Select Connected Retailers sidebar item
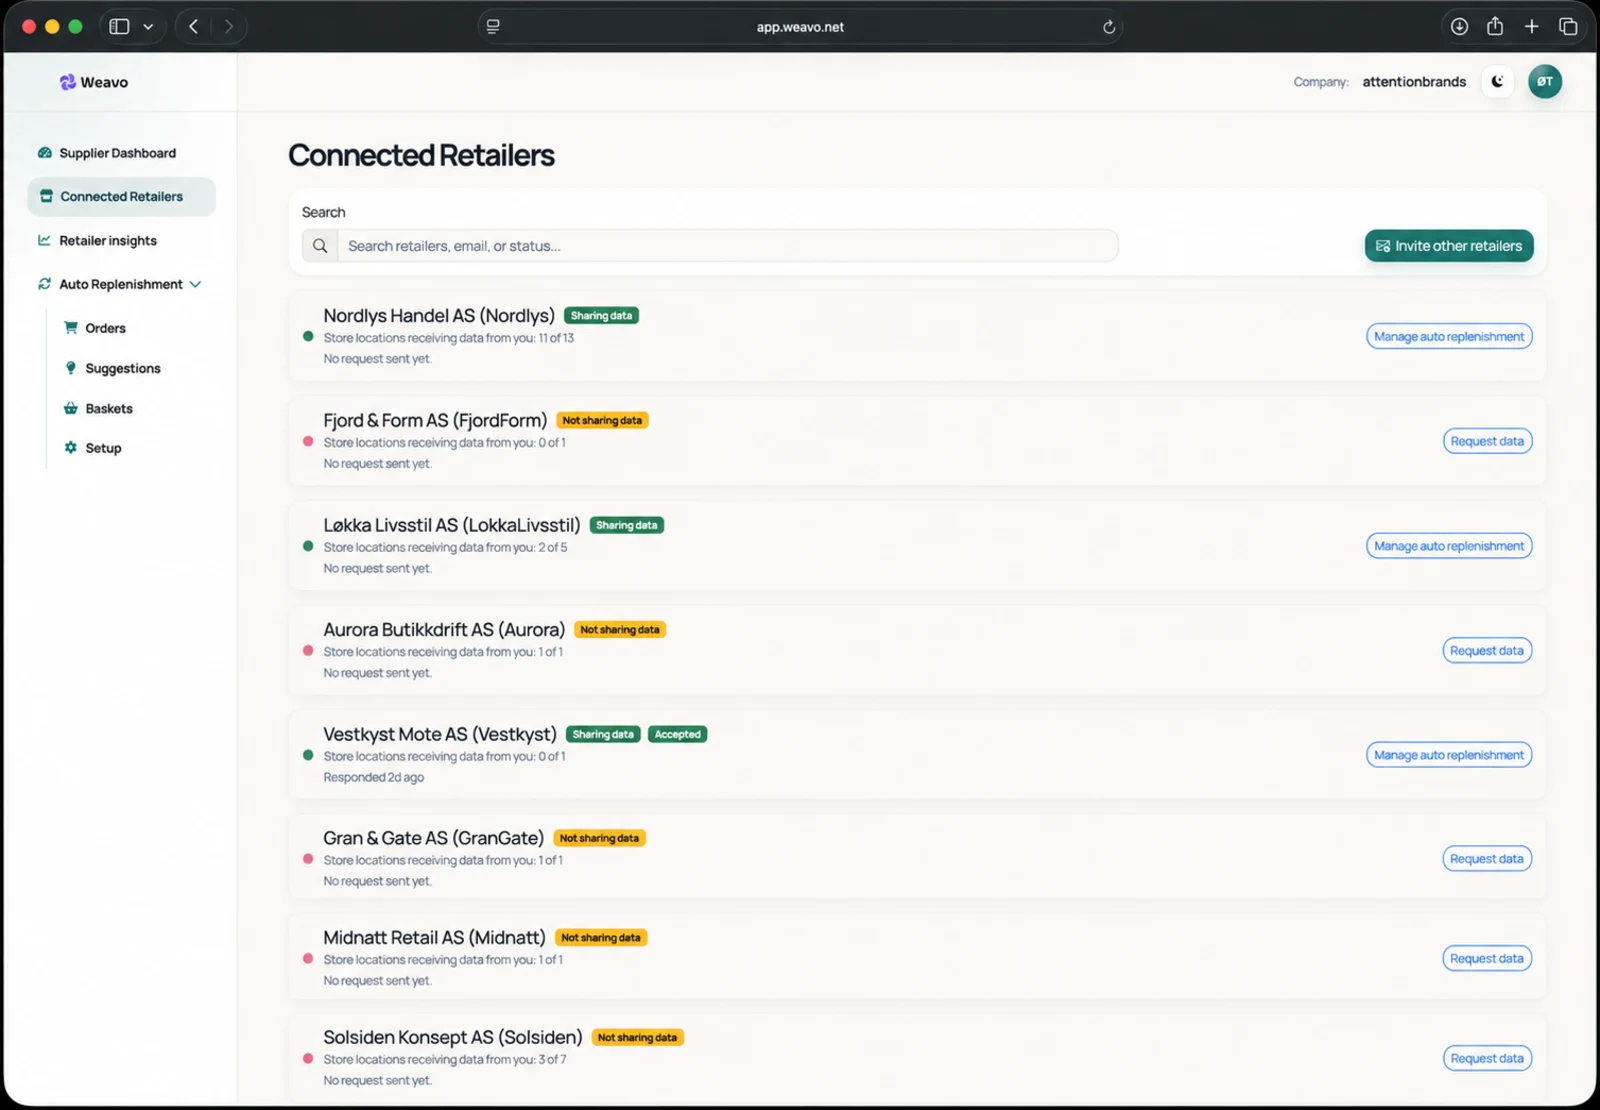This screenshot has width=1600, height=1110. (x=121, y=197)
